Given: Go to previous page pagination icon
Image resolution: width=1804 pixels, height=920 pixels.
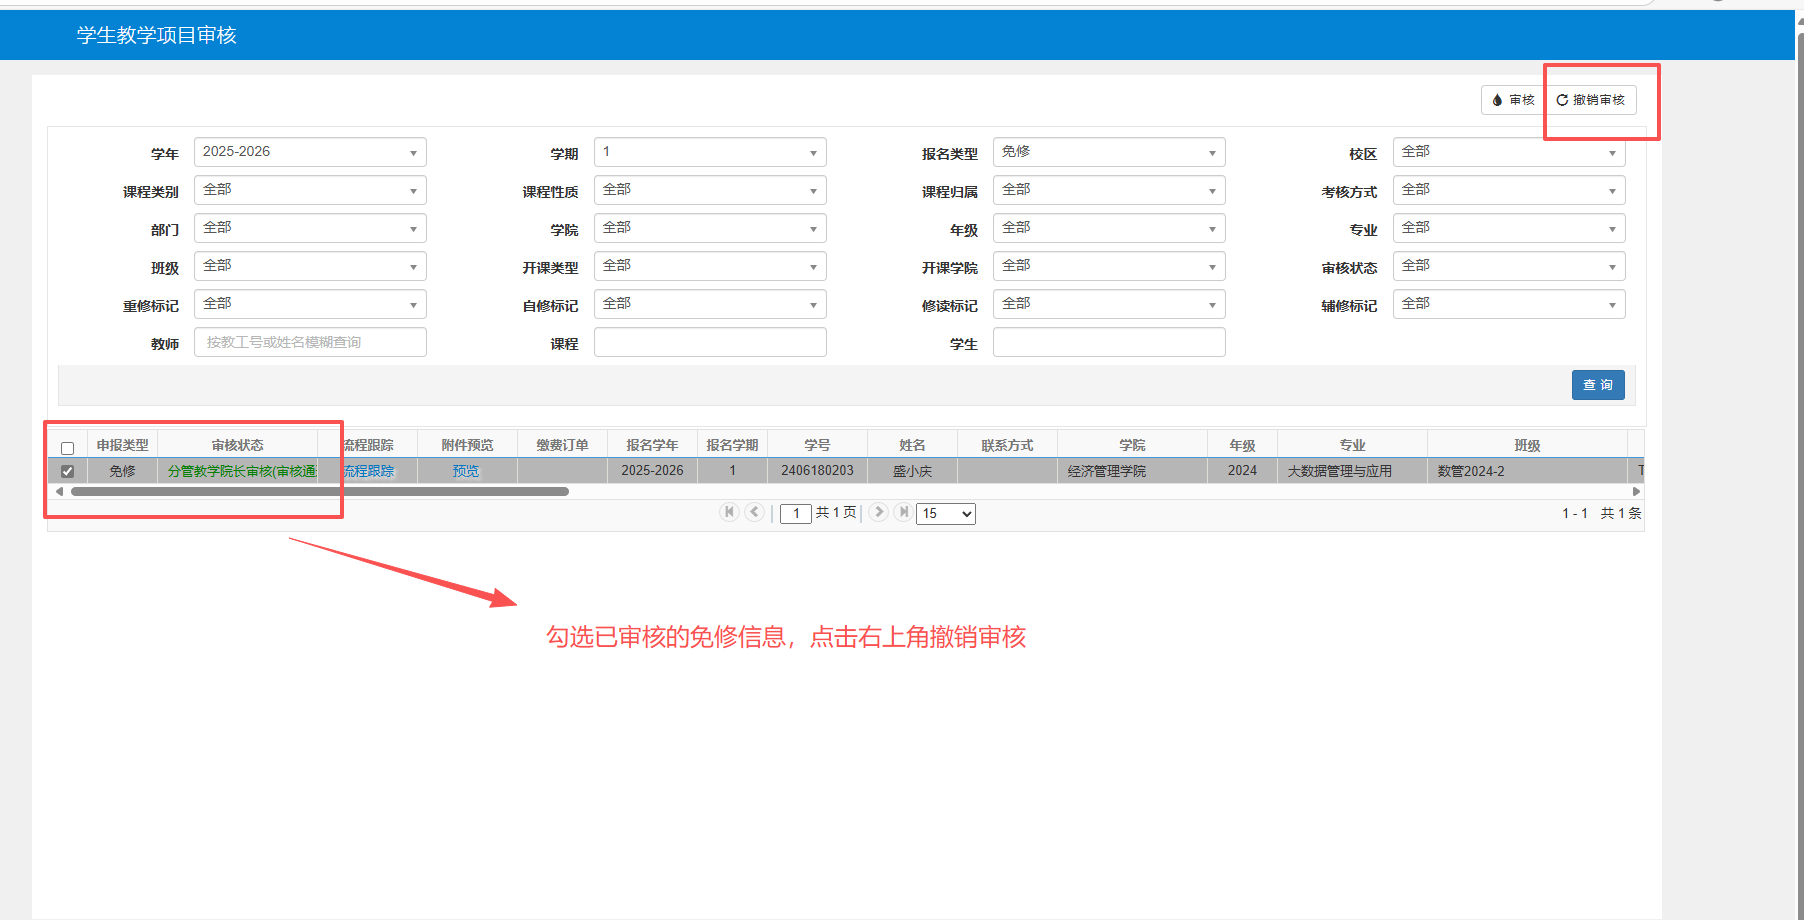Looking at the screenshot, I should (x=755, y=512).
